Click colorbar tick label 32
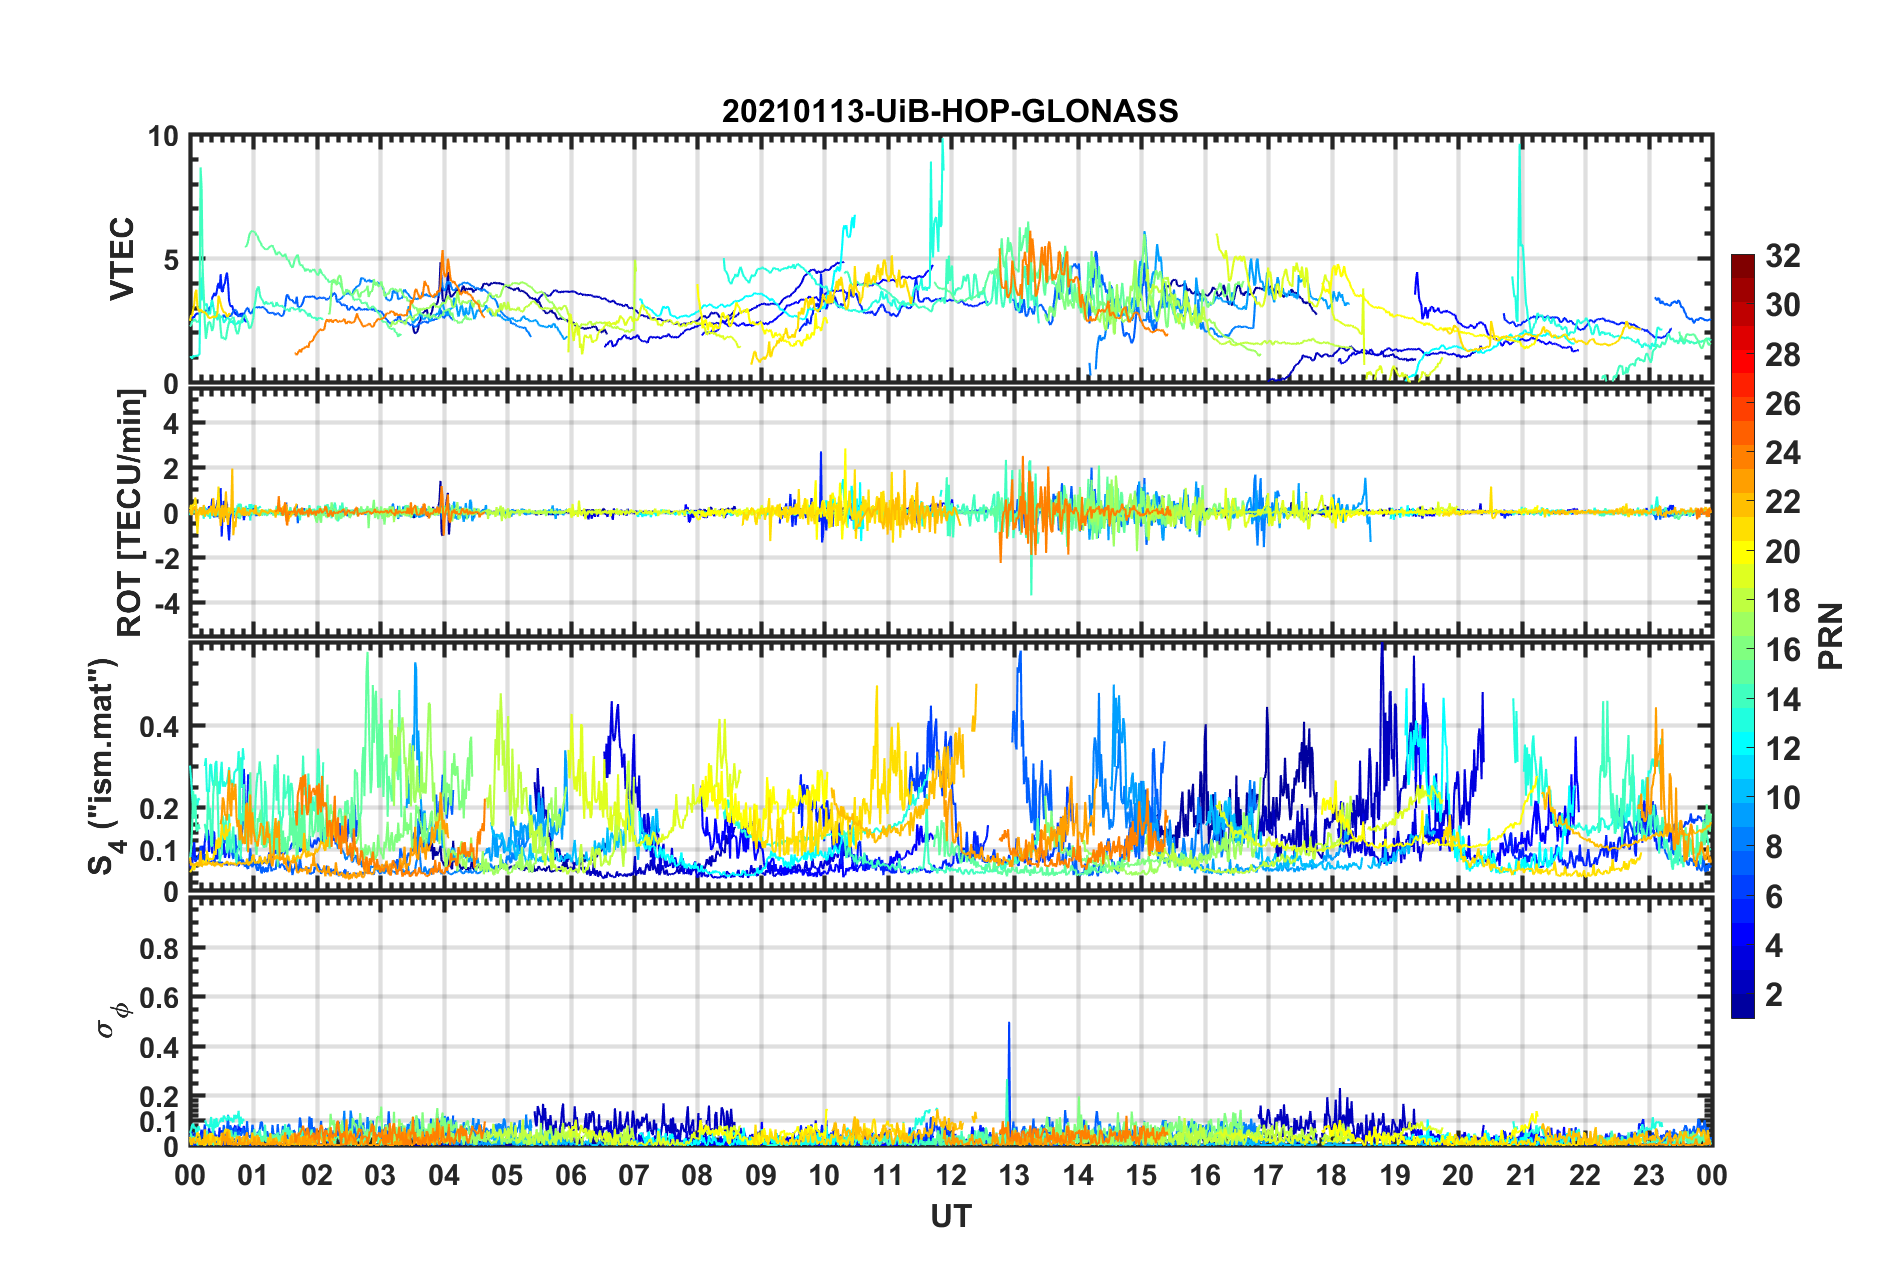 (x=1783, y=256)
